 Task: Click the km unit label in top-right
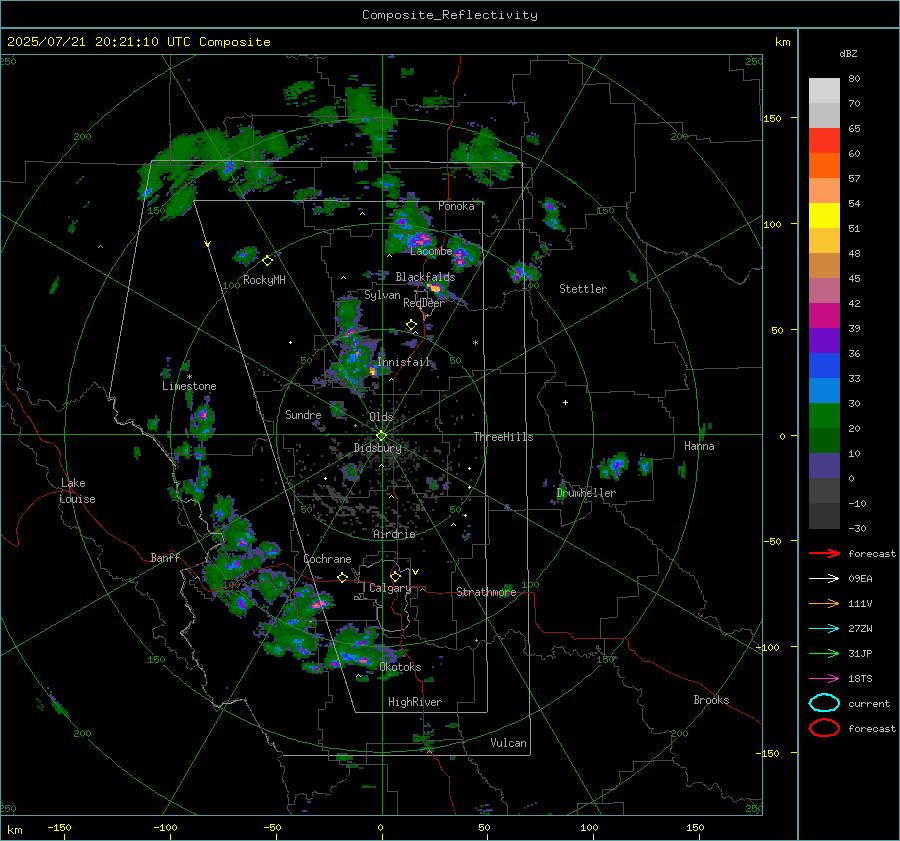[782, 42]
